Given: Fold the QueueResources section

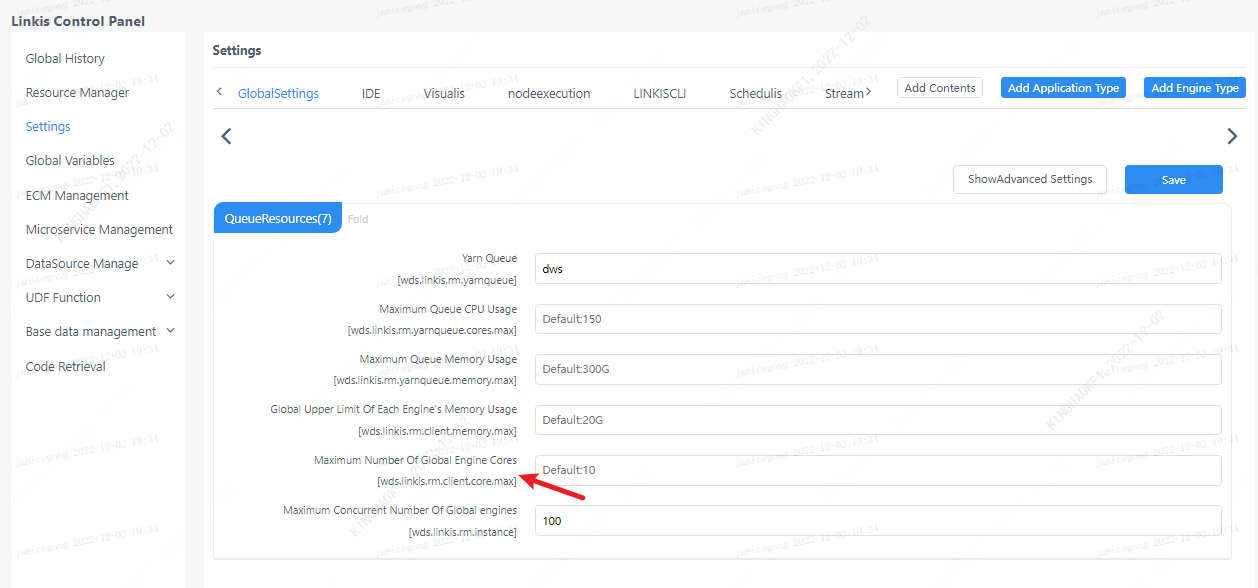Looking at the screenshot, I should click(358, 219).
